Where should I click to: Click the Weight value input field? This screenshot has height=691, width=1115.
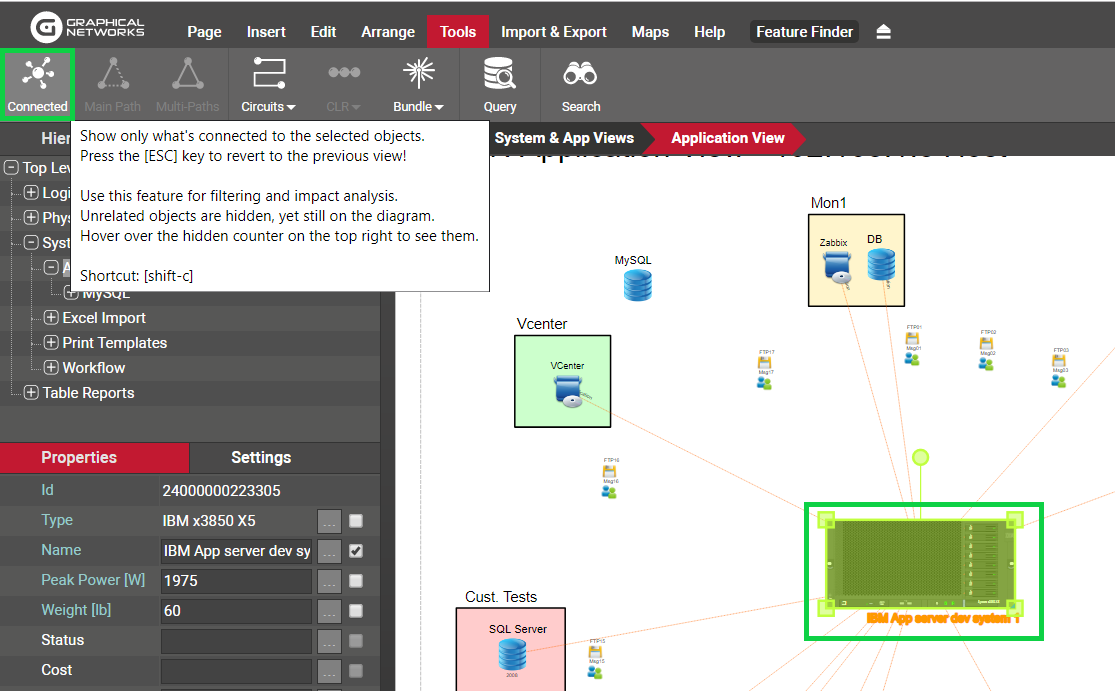[236, 611]
